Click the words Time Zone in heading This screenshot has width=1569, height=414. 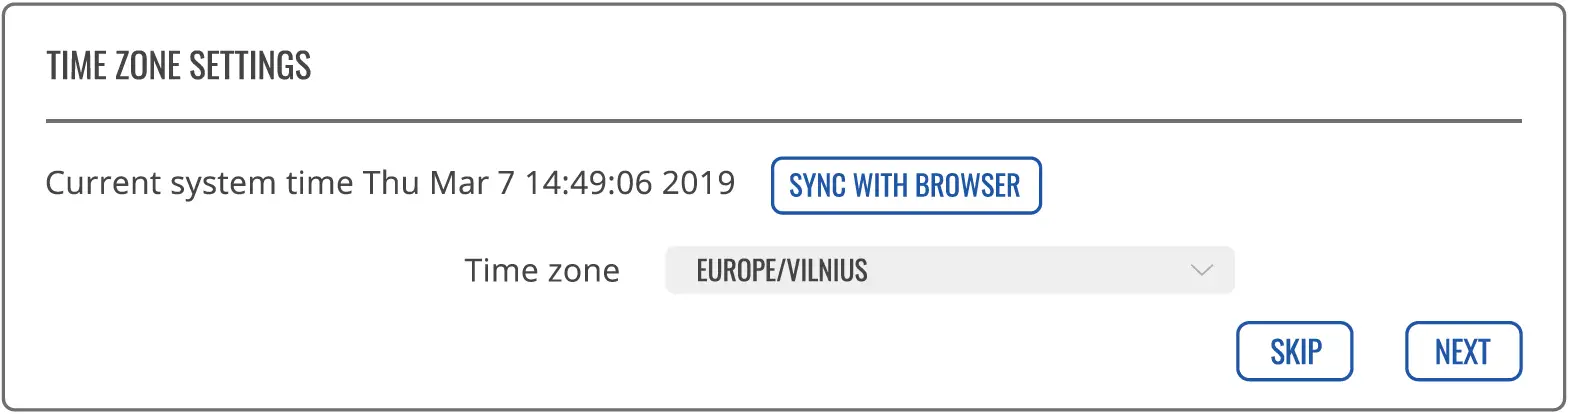pyautogui.click(x=113, y=66)
